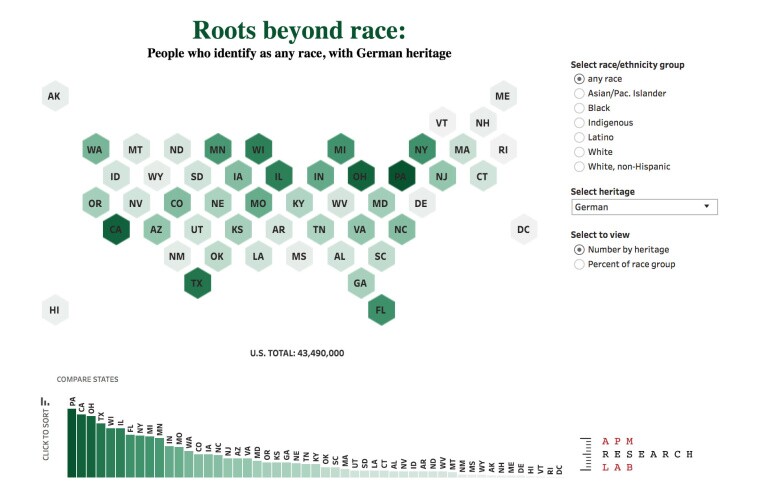Click the DC hexagon tile
Viewport: 760px width, 486px height.
523,230
